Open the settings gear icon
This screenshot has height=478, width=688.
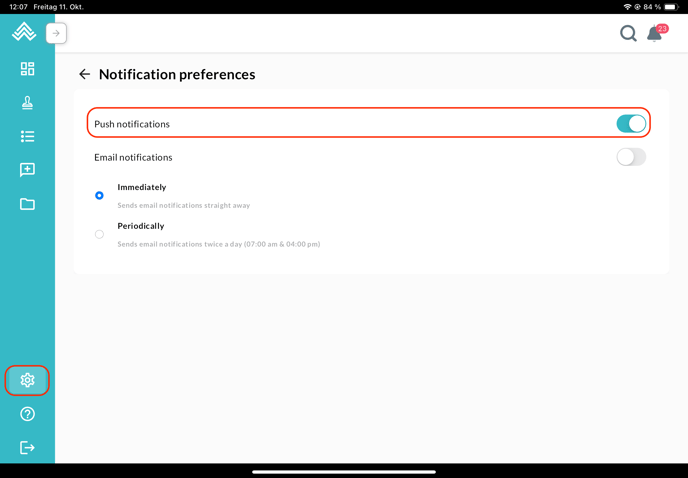[x=27, y=380]
